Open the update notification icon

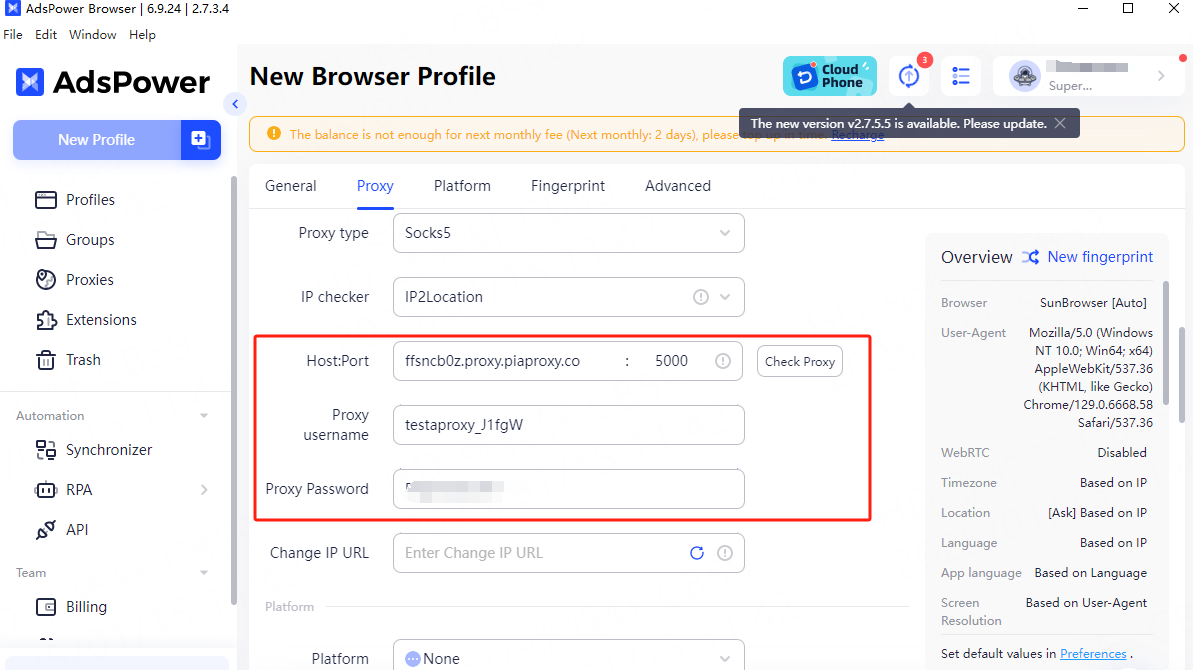908,76
